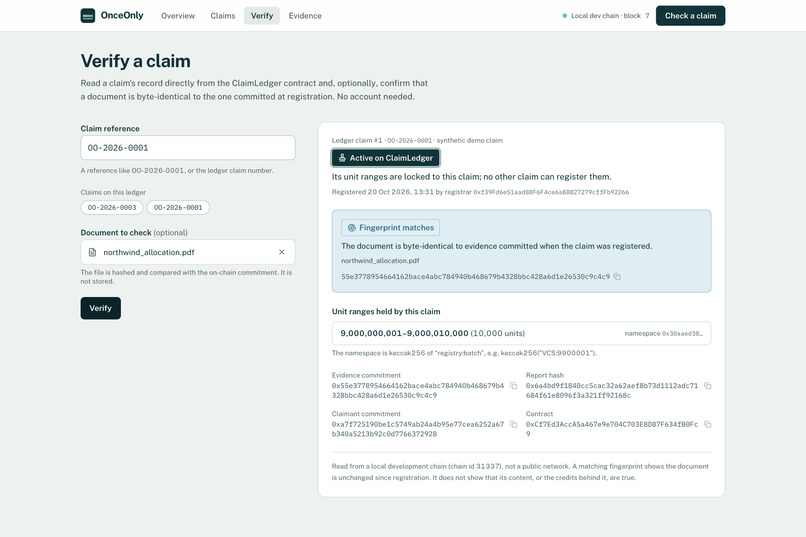Click the namespace 0x30aaed38 label

[664, 334]
